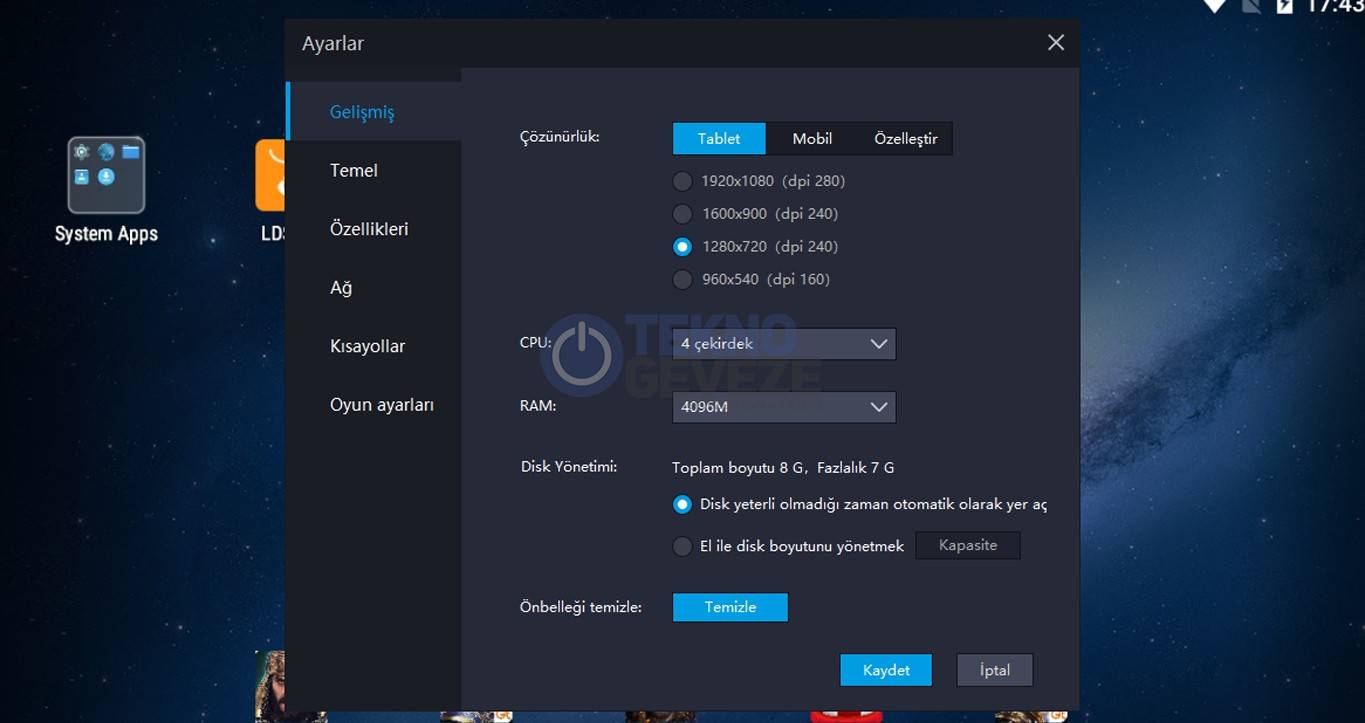
Task: Open the RAM size dropdown
Action: coord(783,407)
